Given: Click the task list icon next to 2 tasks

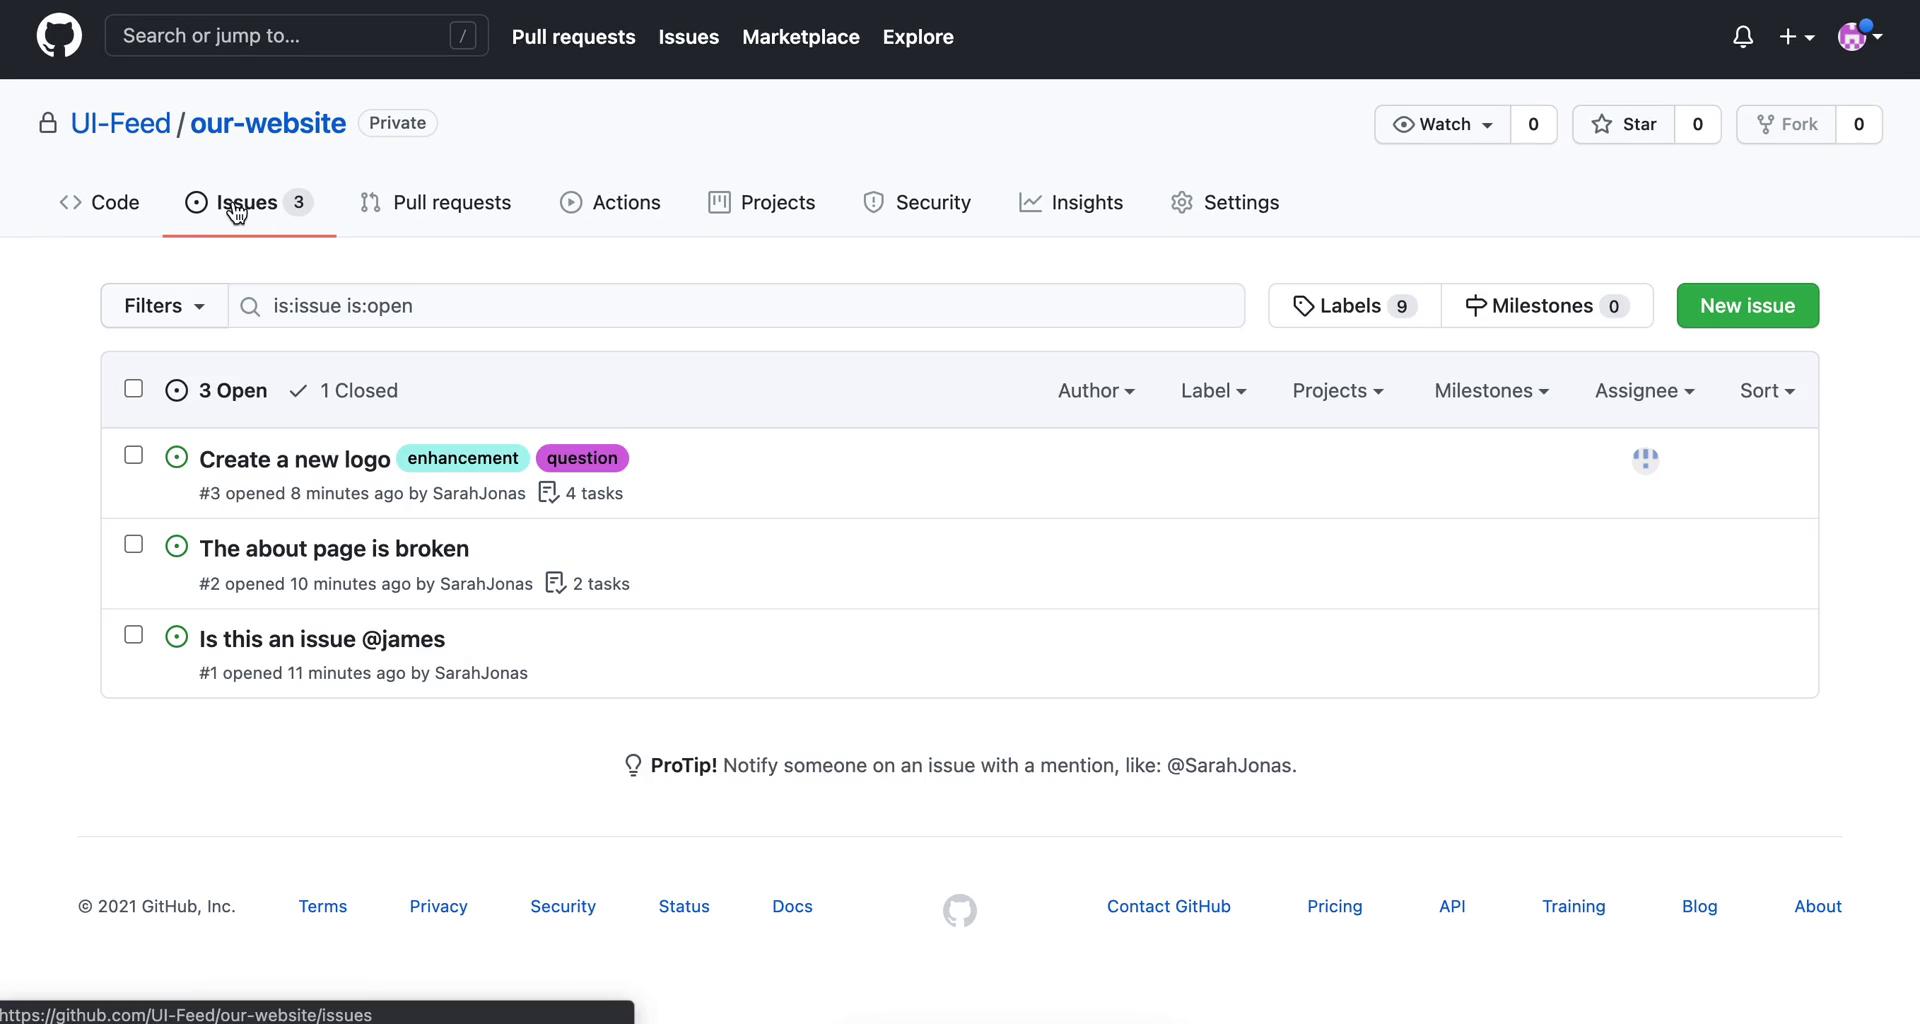Looking at the screenshot, I should pos(556,582).
